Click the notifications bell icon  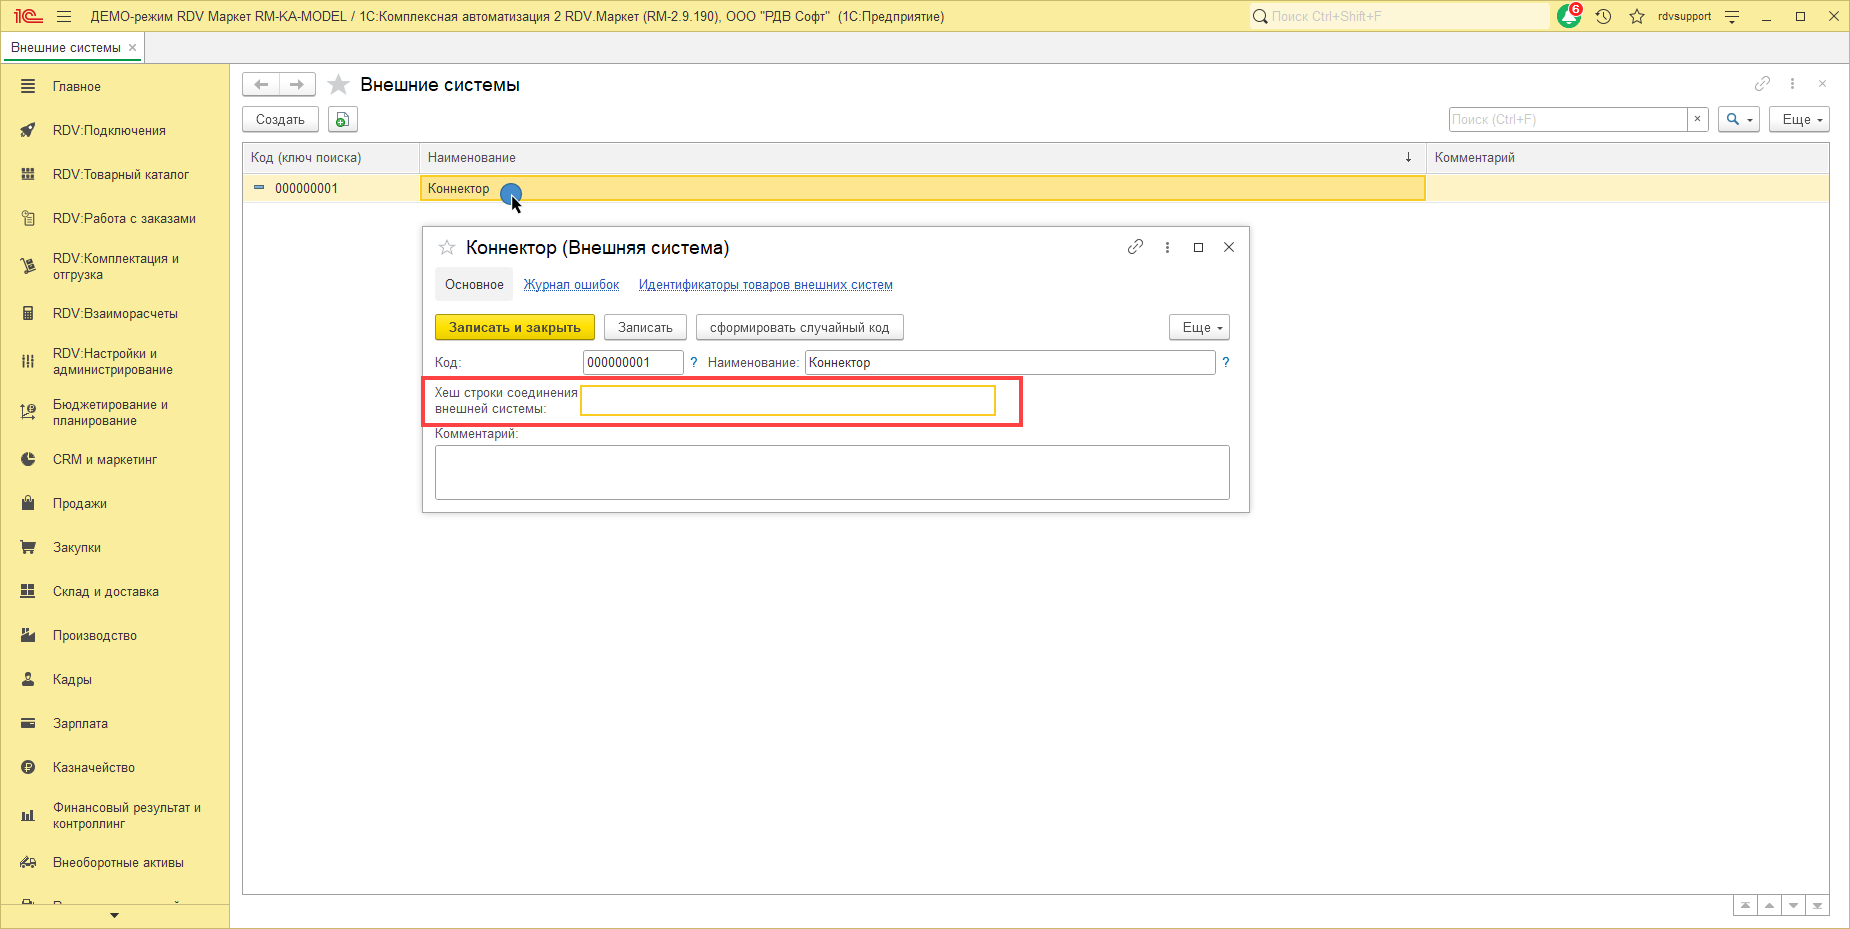click(1568, 17)
